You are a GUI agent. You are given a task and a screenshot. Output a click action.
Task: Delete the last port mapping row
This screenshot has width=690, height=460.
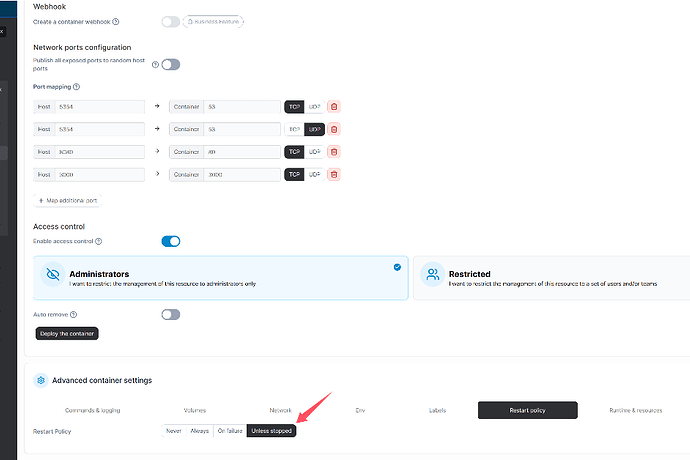[x=334, y=175]
